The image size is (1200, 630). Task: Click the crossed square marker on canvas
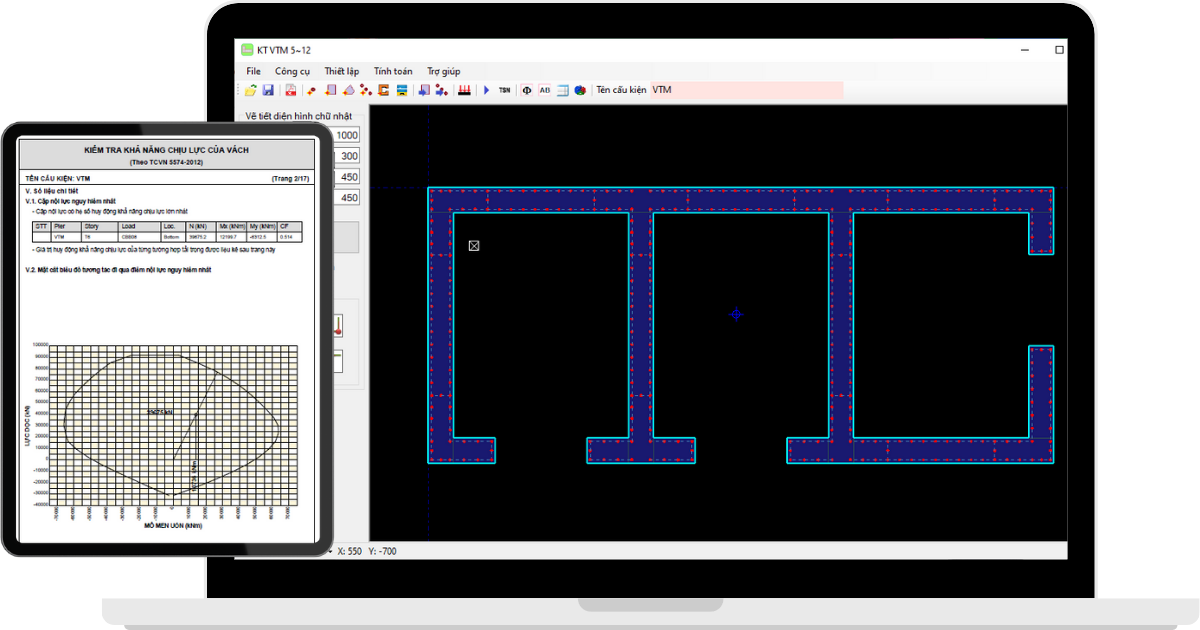[474, 245]
